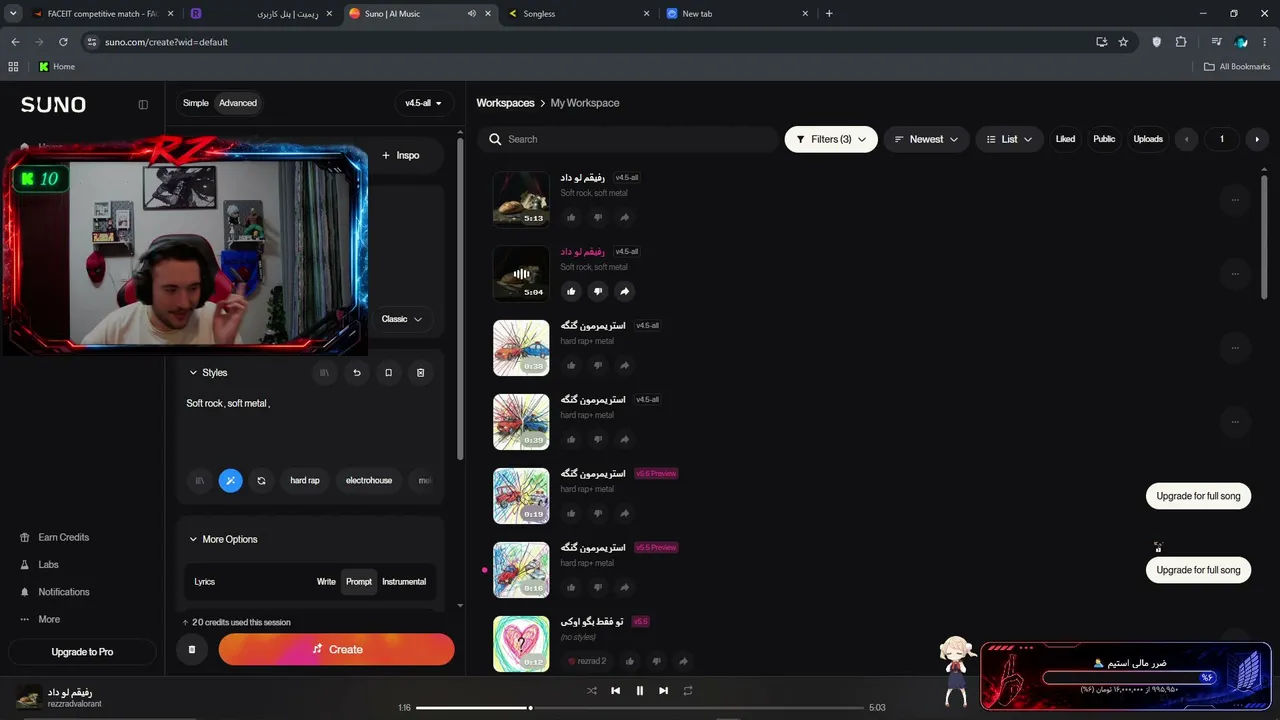Click the Styles text box
Screen dimensions: 1280x720
[x=310, y=425]
